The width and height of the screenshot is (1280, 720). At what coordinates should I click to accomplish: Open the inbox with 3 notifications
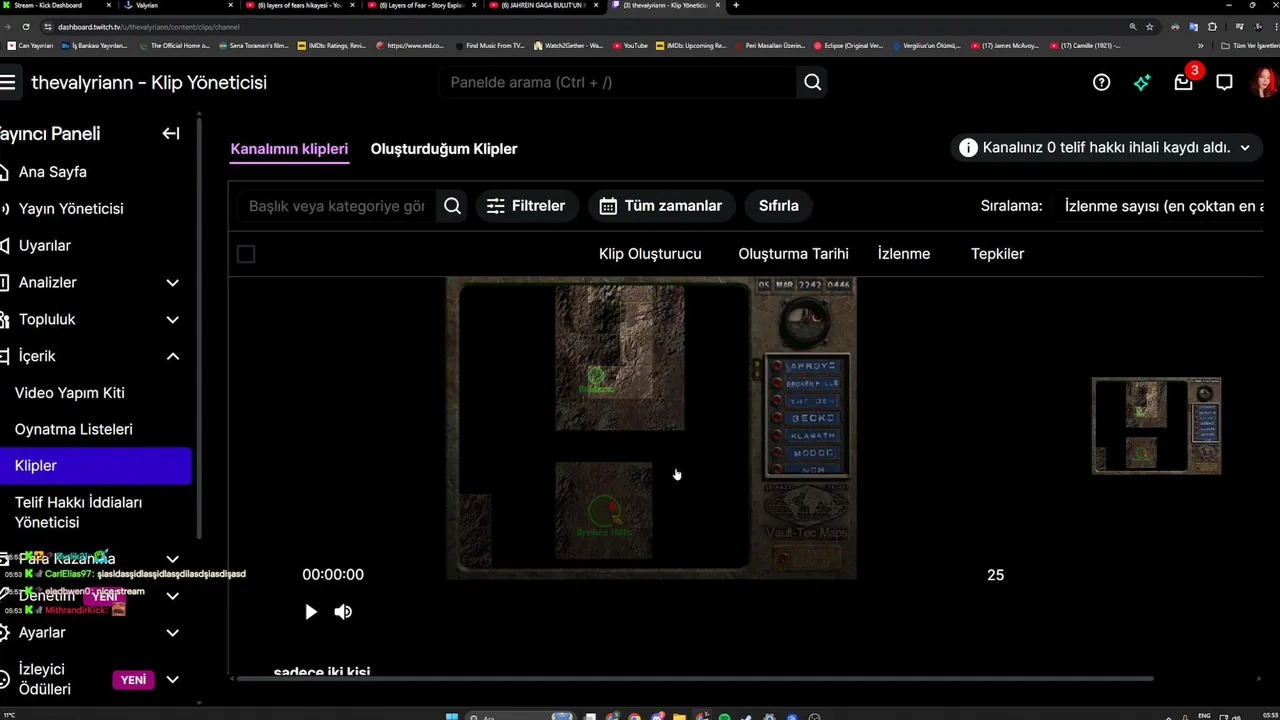[1184, 82]
